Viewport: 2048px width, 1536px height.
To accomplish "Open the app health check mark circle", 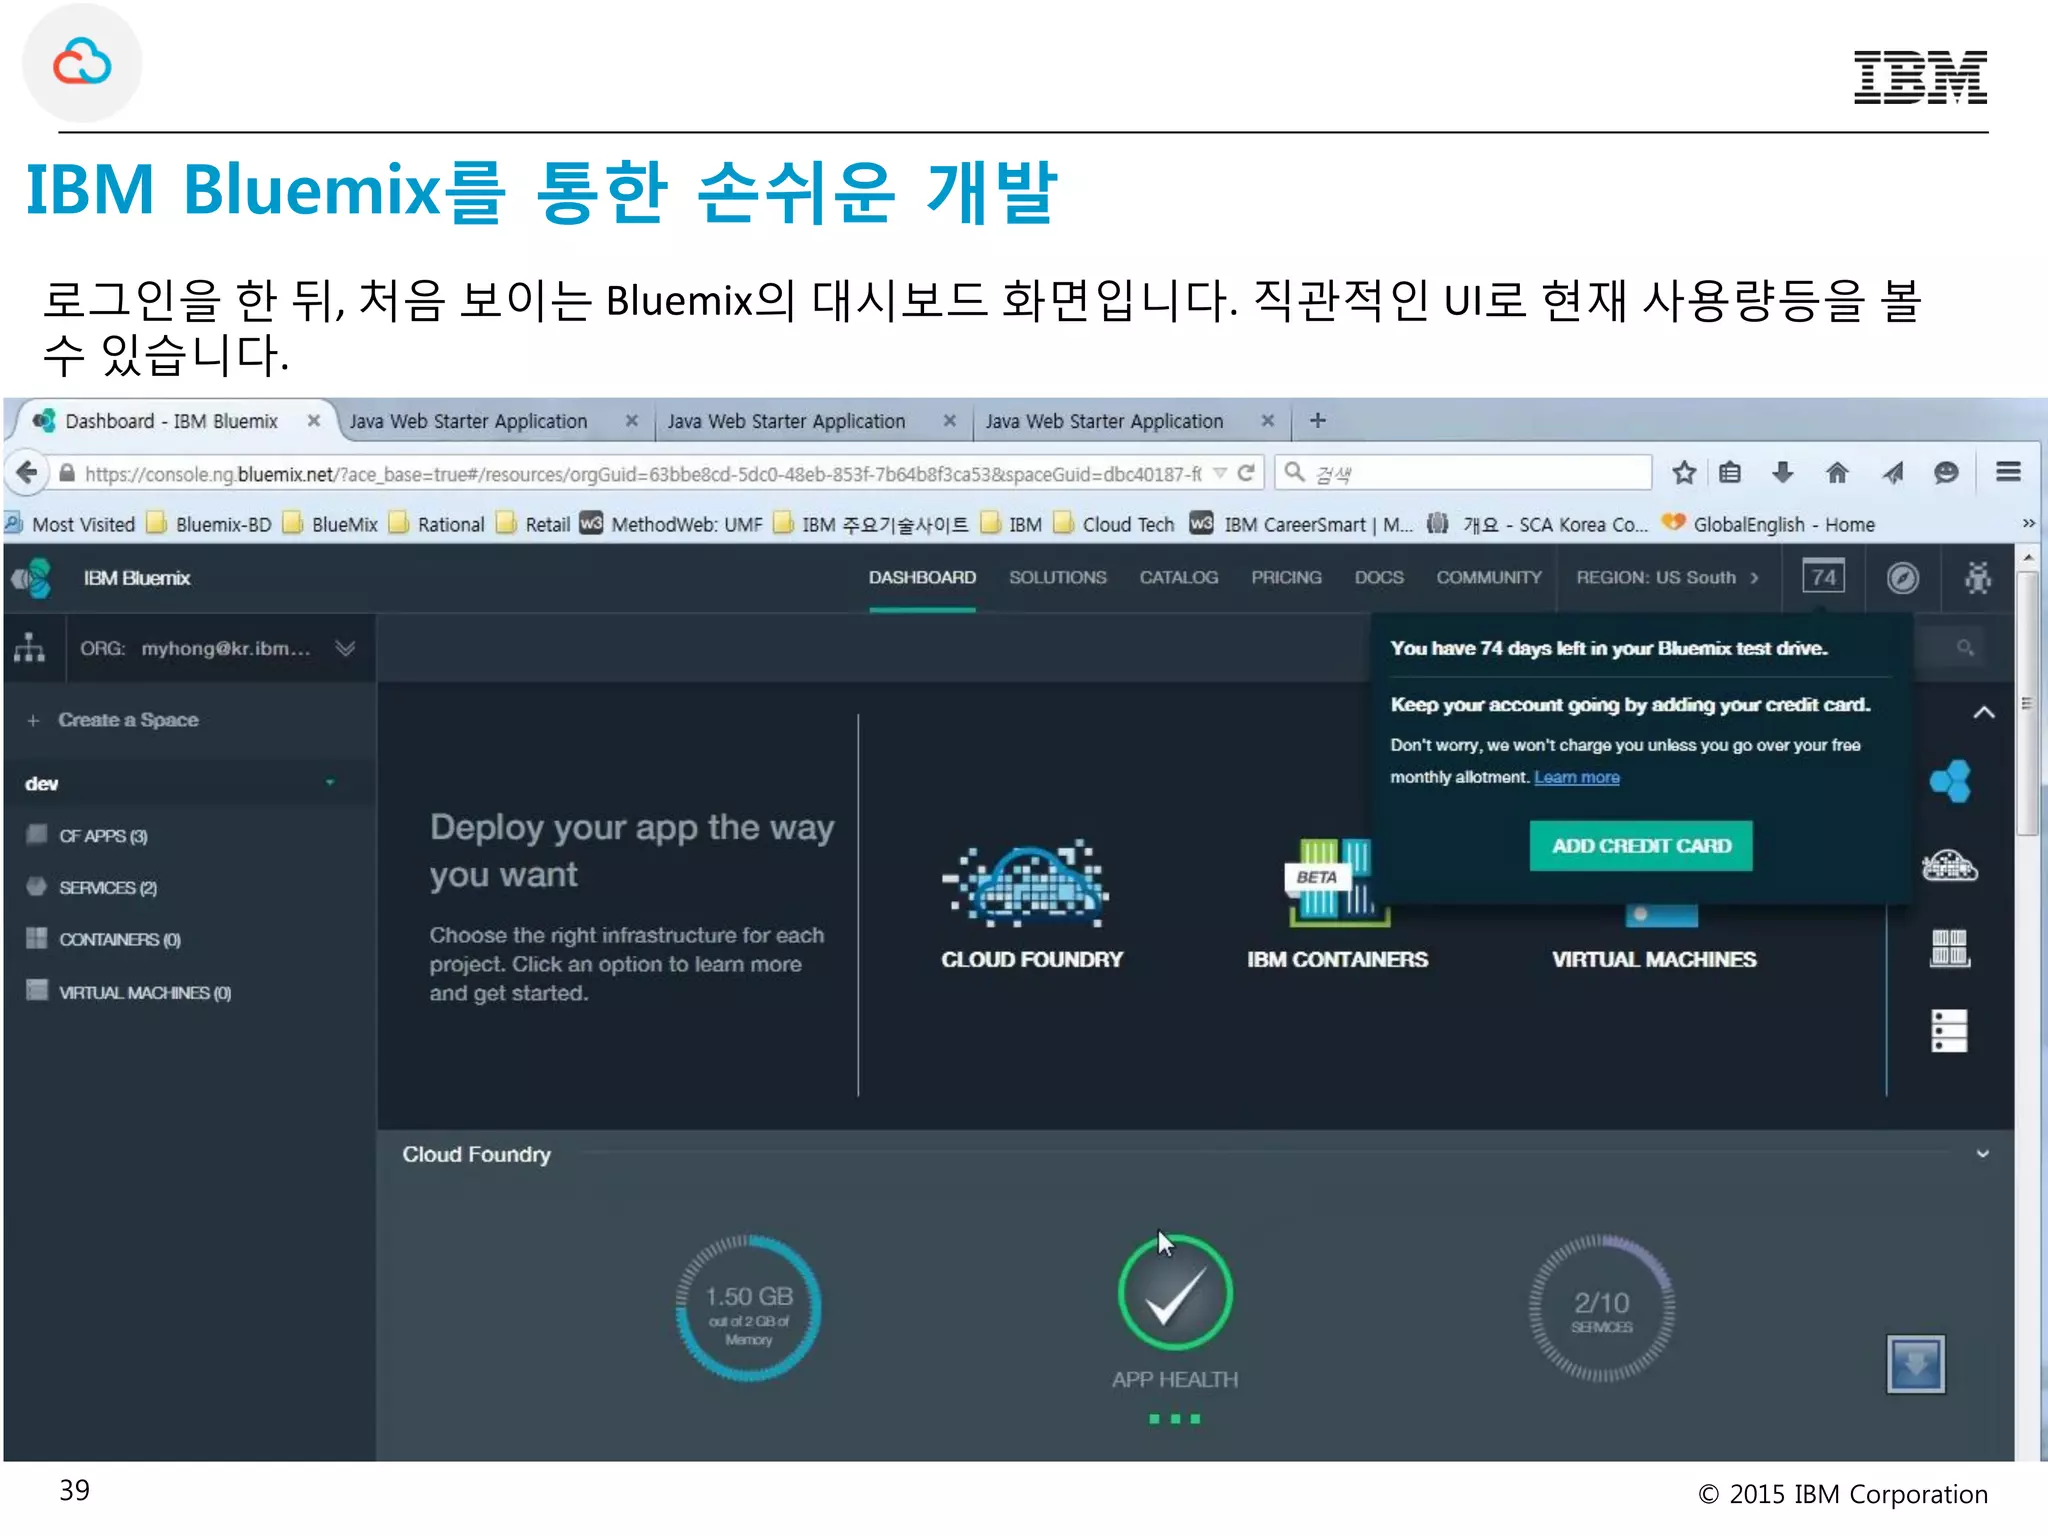I will click(x=1175, y=1293).
